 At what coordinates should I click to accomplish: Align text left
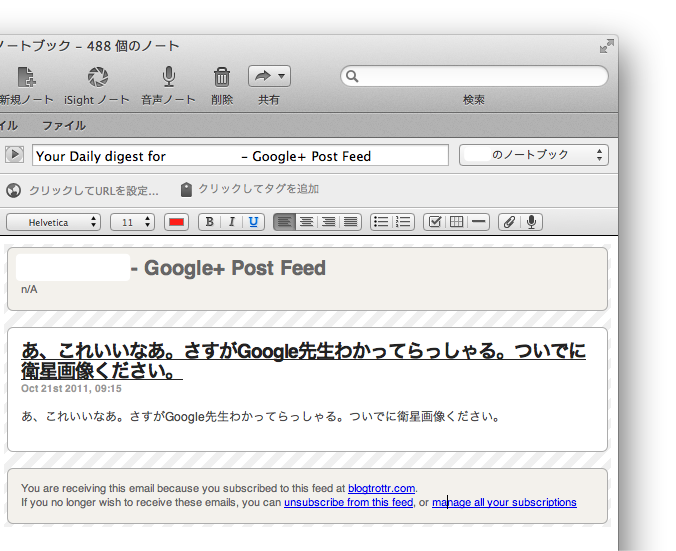[285, 222]
